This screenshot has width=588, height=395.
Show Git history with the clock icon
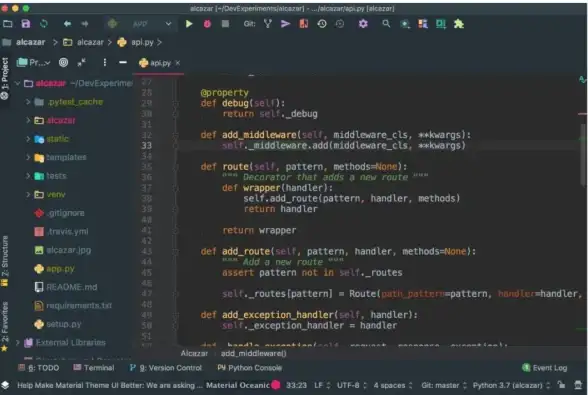pyautogui.click(x=322, y=24)
